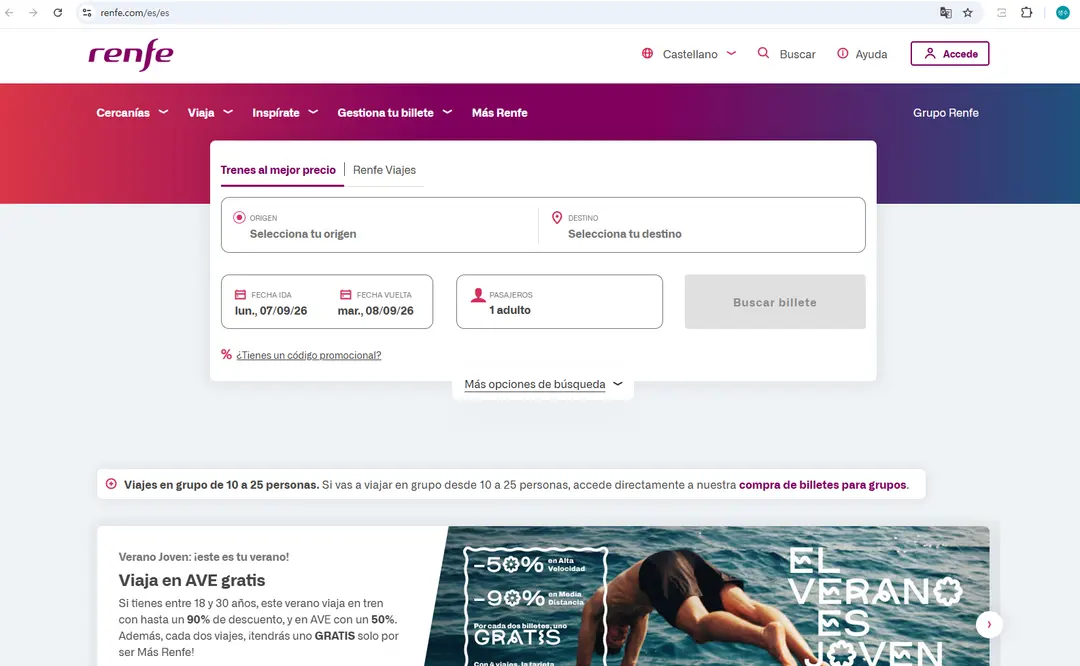Open the Grupo Renfe link
Image resolution: width=1080 pixels, height=666 pixels.
point(946,112)
